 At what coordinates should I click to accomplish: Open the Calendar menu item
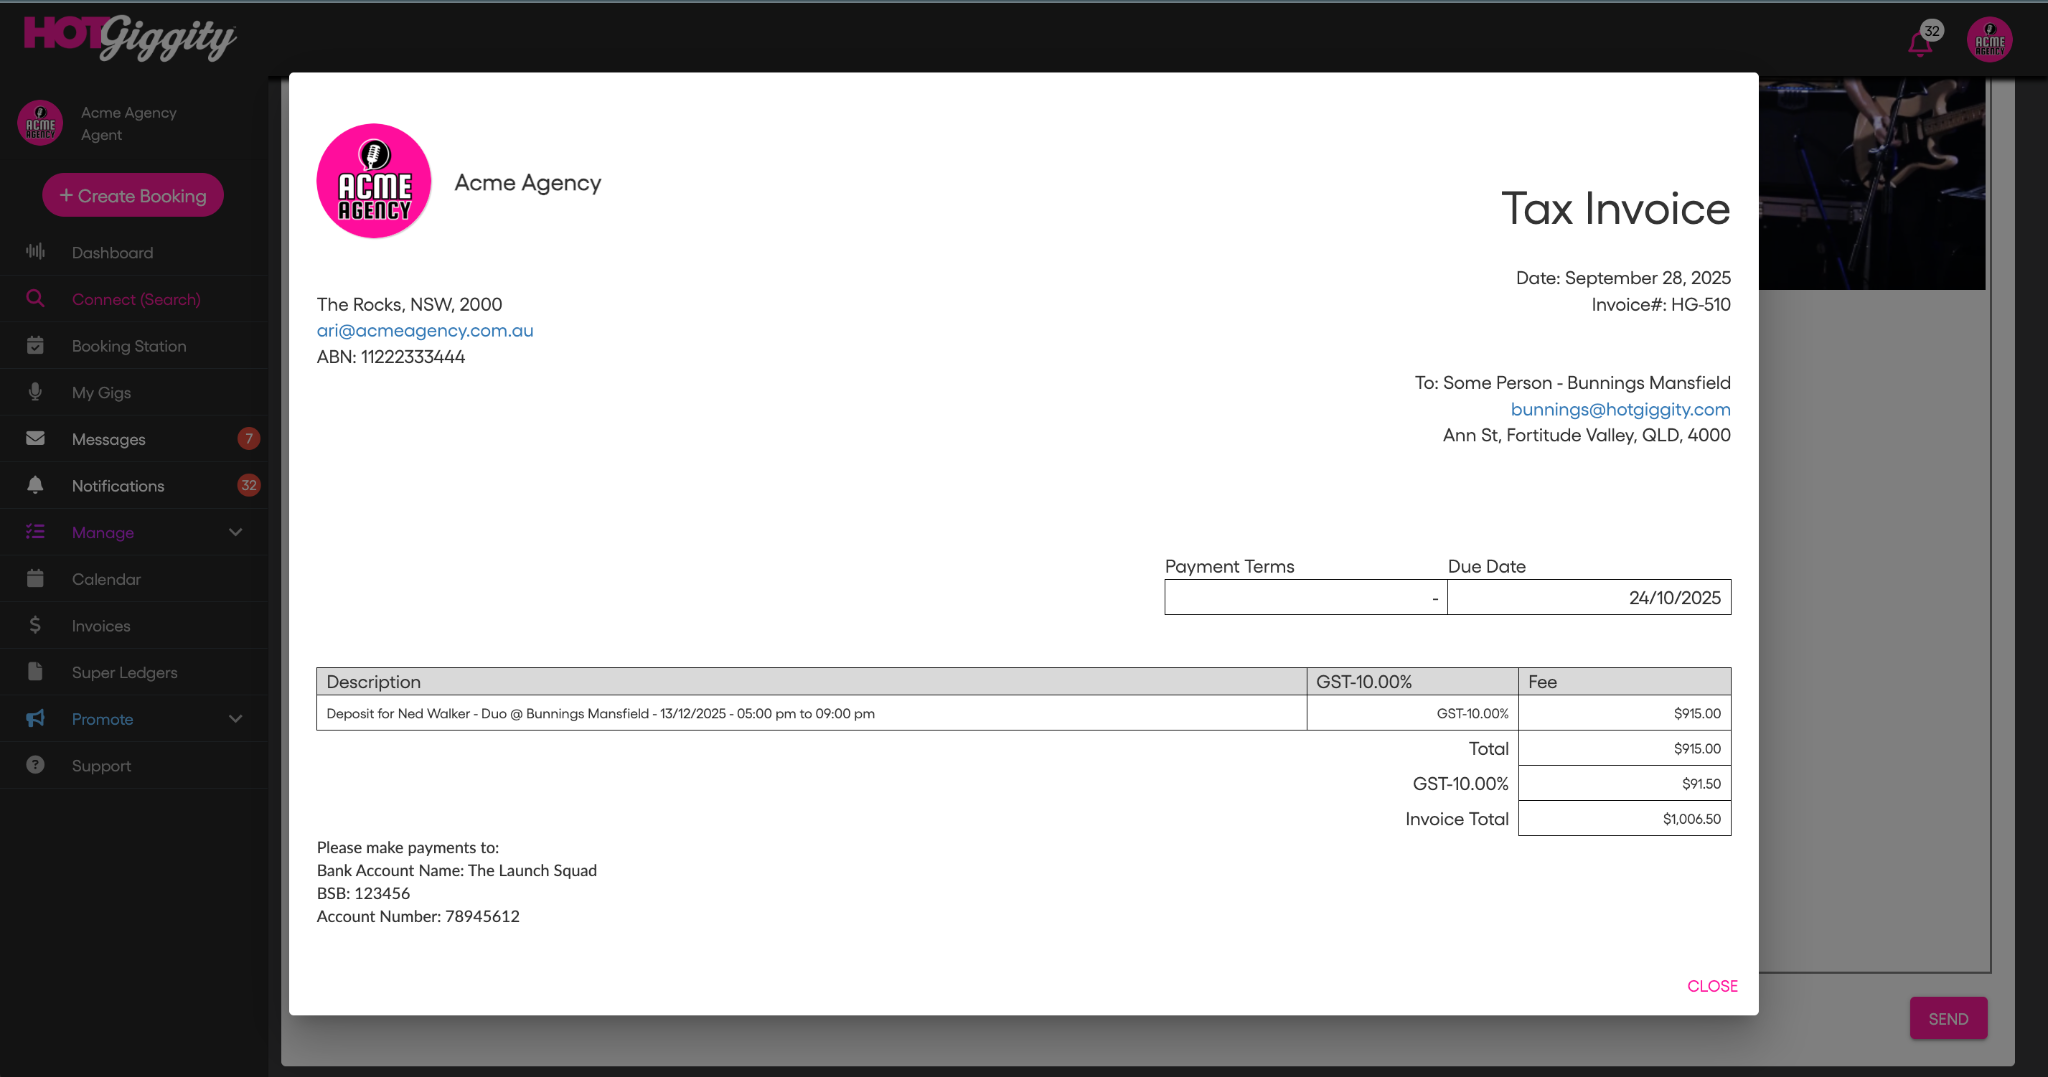134,579
